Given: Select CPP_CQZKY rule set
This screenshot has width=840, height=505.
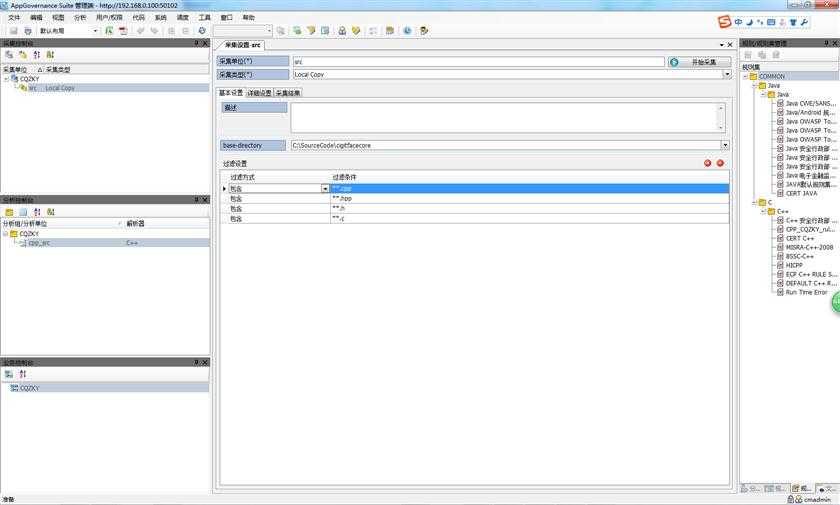Looking at the screenshot, I should pos(810,230).
